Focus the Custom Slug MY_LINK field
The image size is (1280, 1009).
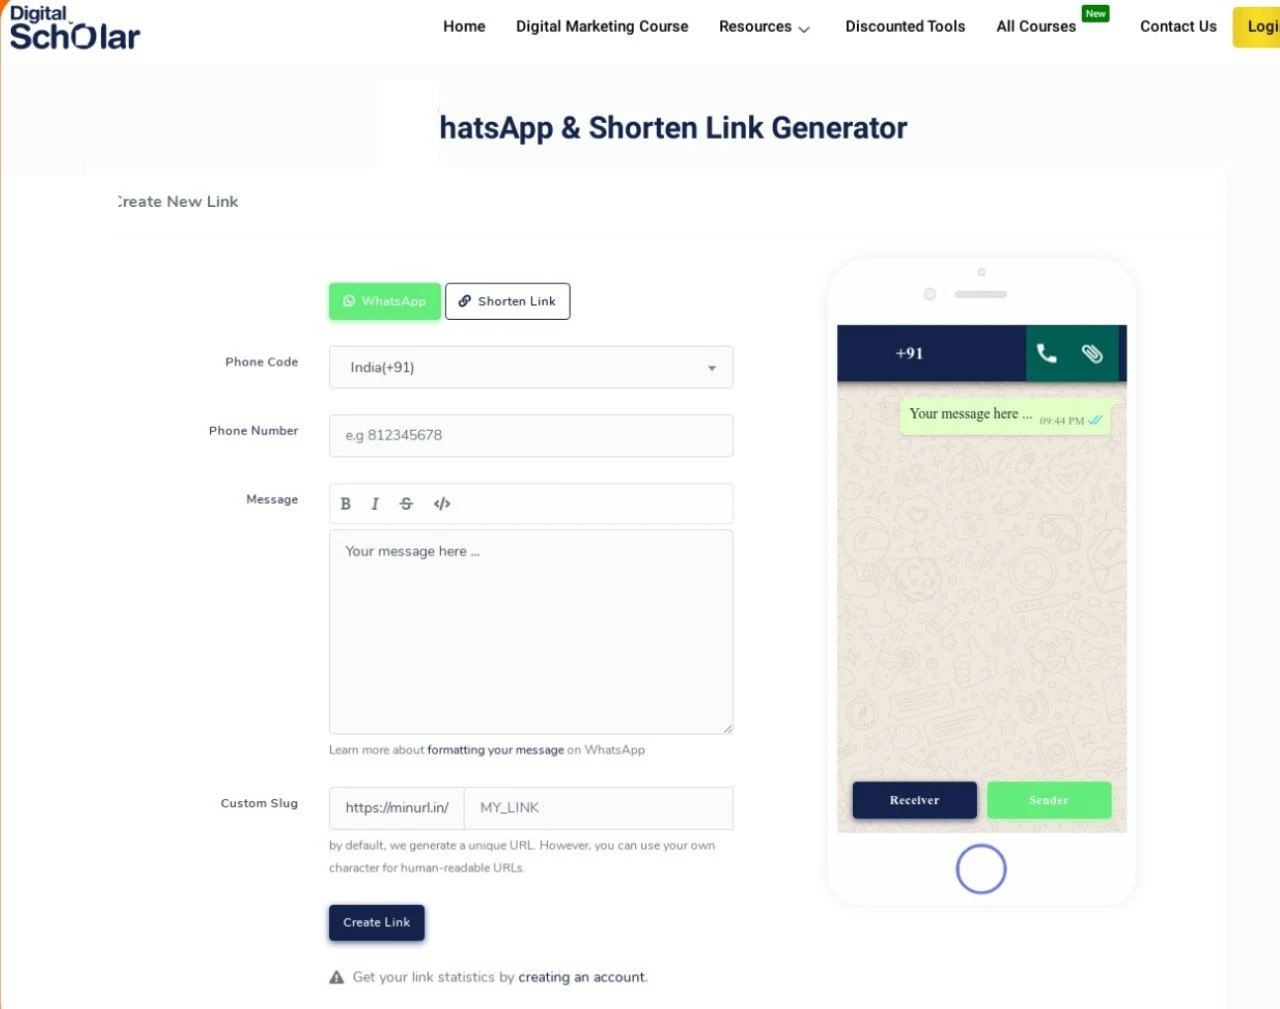point(598,808)
